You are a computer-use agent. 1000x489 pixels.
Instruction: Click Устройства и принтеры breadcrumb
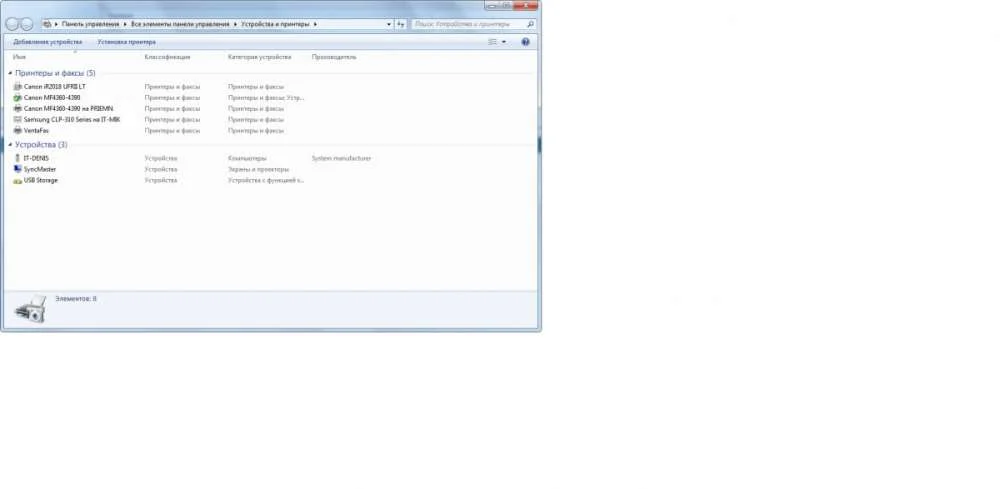click(275, 24)
